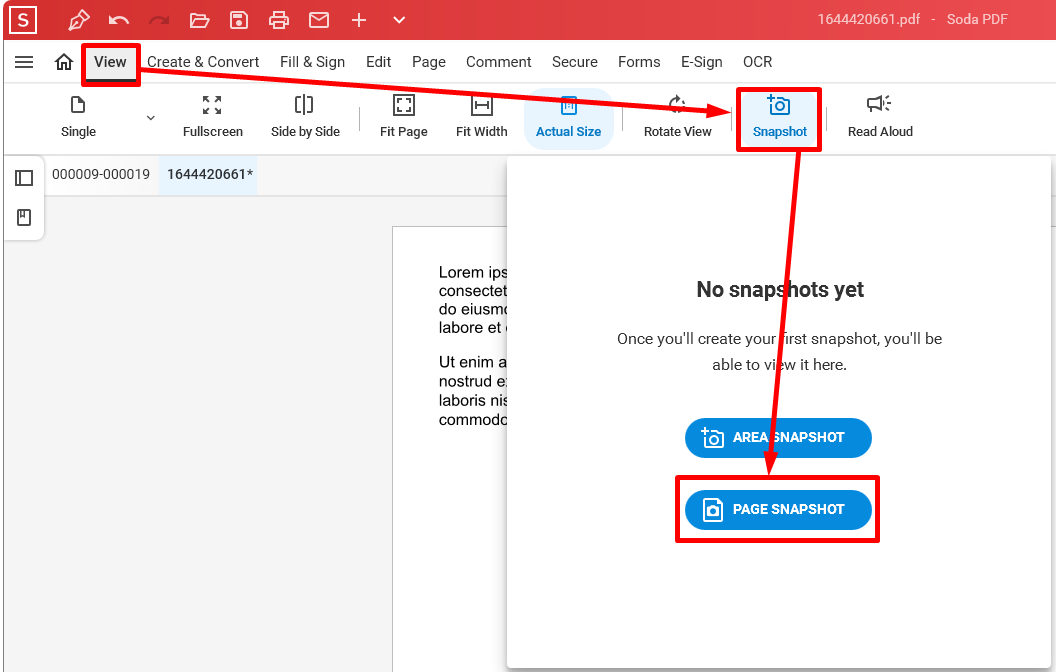Screen dimensions: 1056x672
Task: Open the View tab
Action: click(x=110, y=62)
